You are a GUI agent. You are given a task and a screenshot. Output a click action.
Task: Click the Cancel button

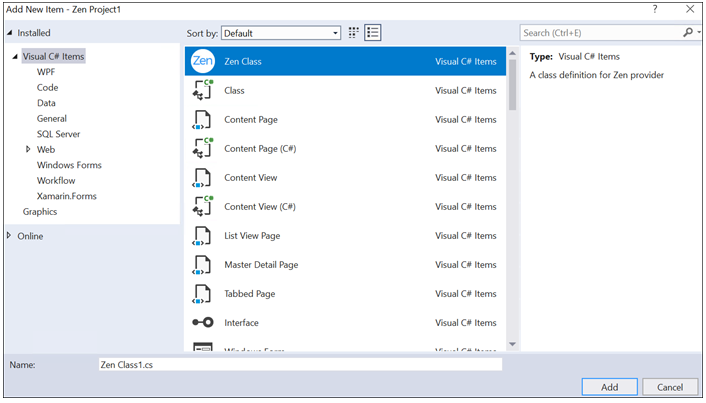[670, 387]
